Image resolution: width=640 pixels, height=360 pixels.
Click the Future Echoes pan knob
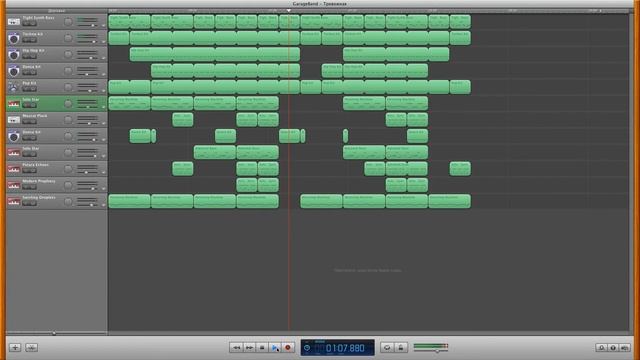[68, 169]
